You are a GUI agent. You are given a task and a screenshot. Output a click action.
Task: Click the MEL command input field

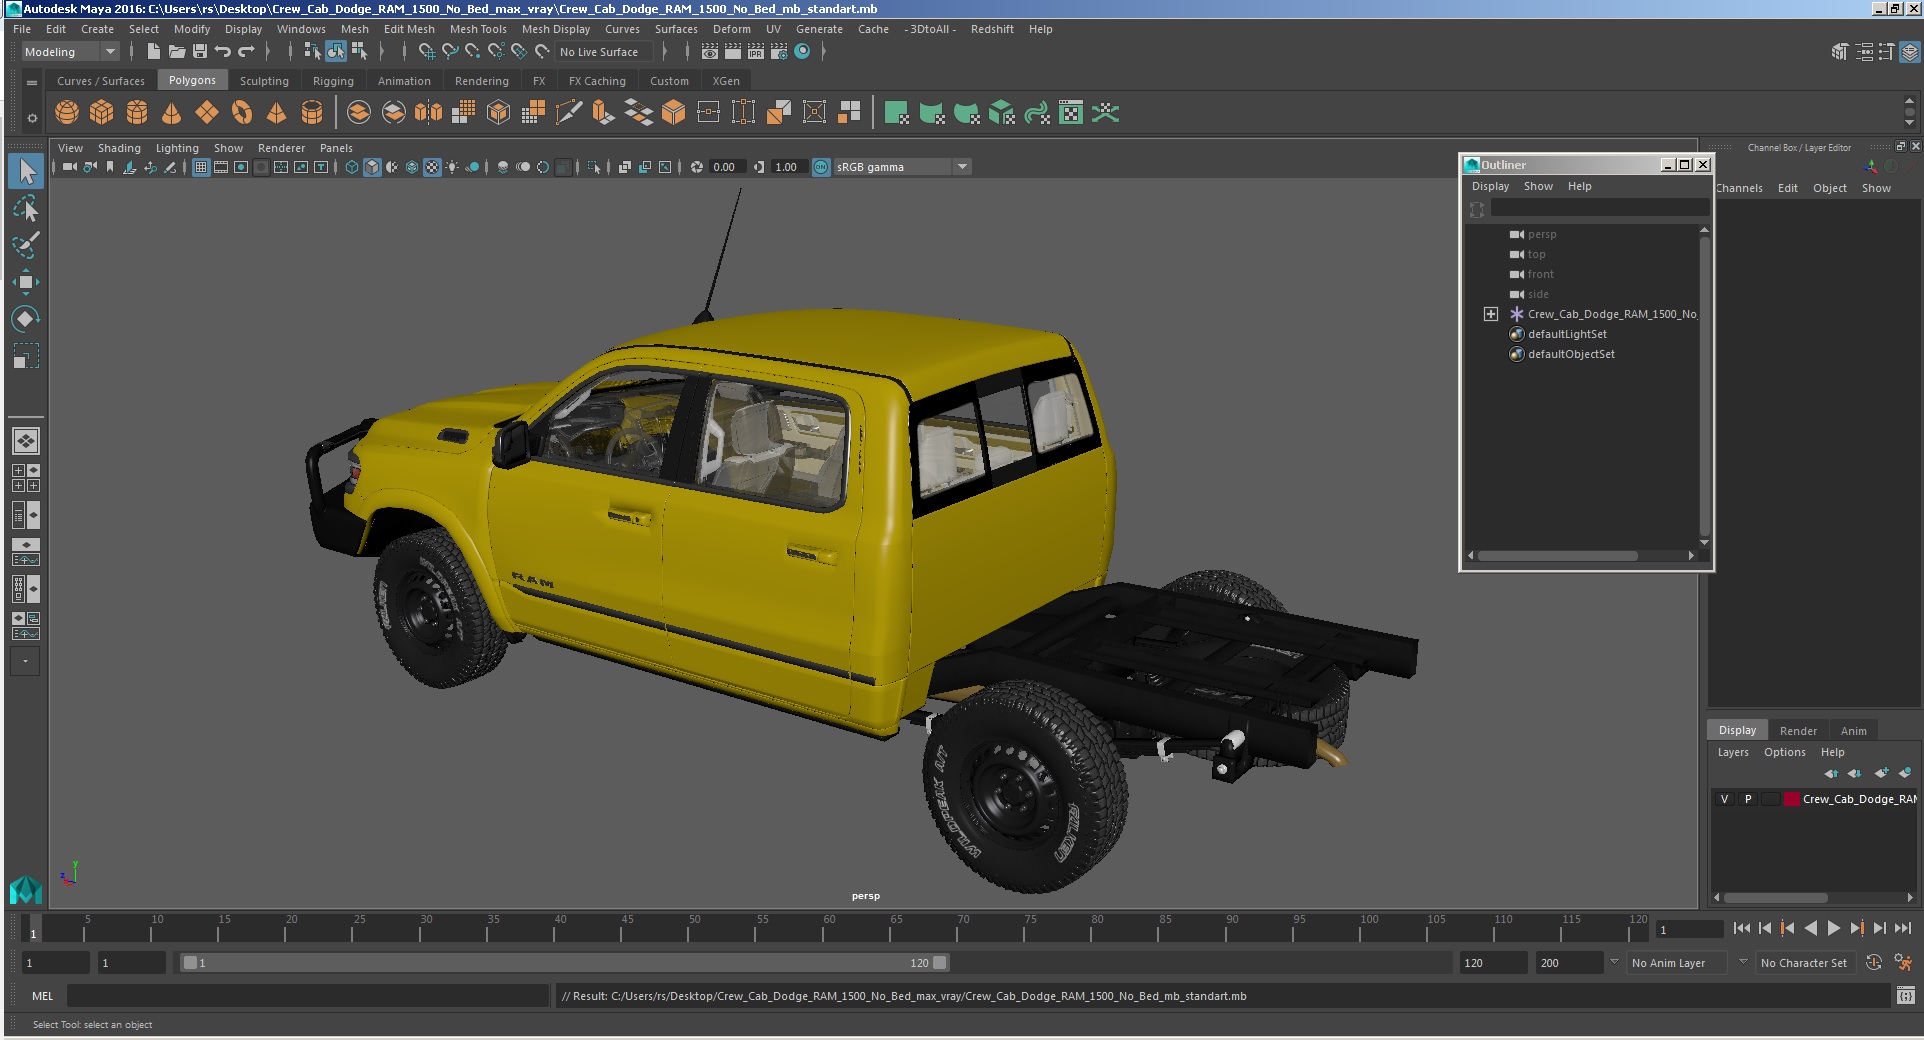[x=307, y=996]
